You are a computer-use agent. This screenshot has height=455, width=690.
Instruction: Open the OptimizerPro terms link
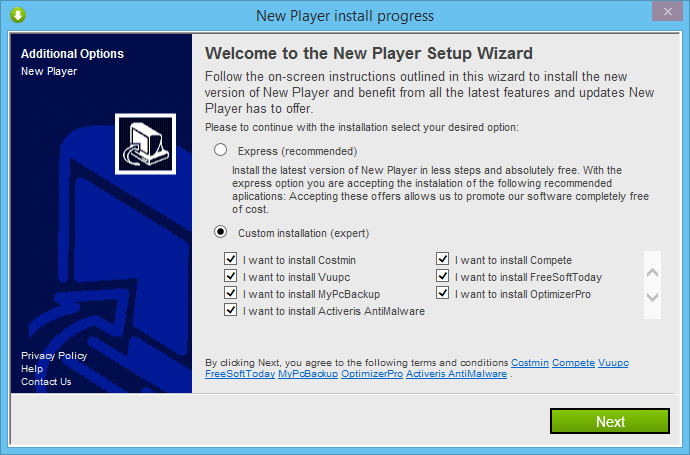coord(372,374)
